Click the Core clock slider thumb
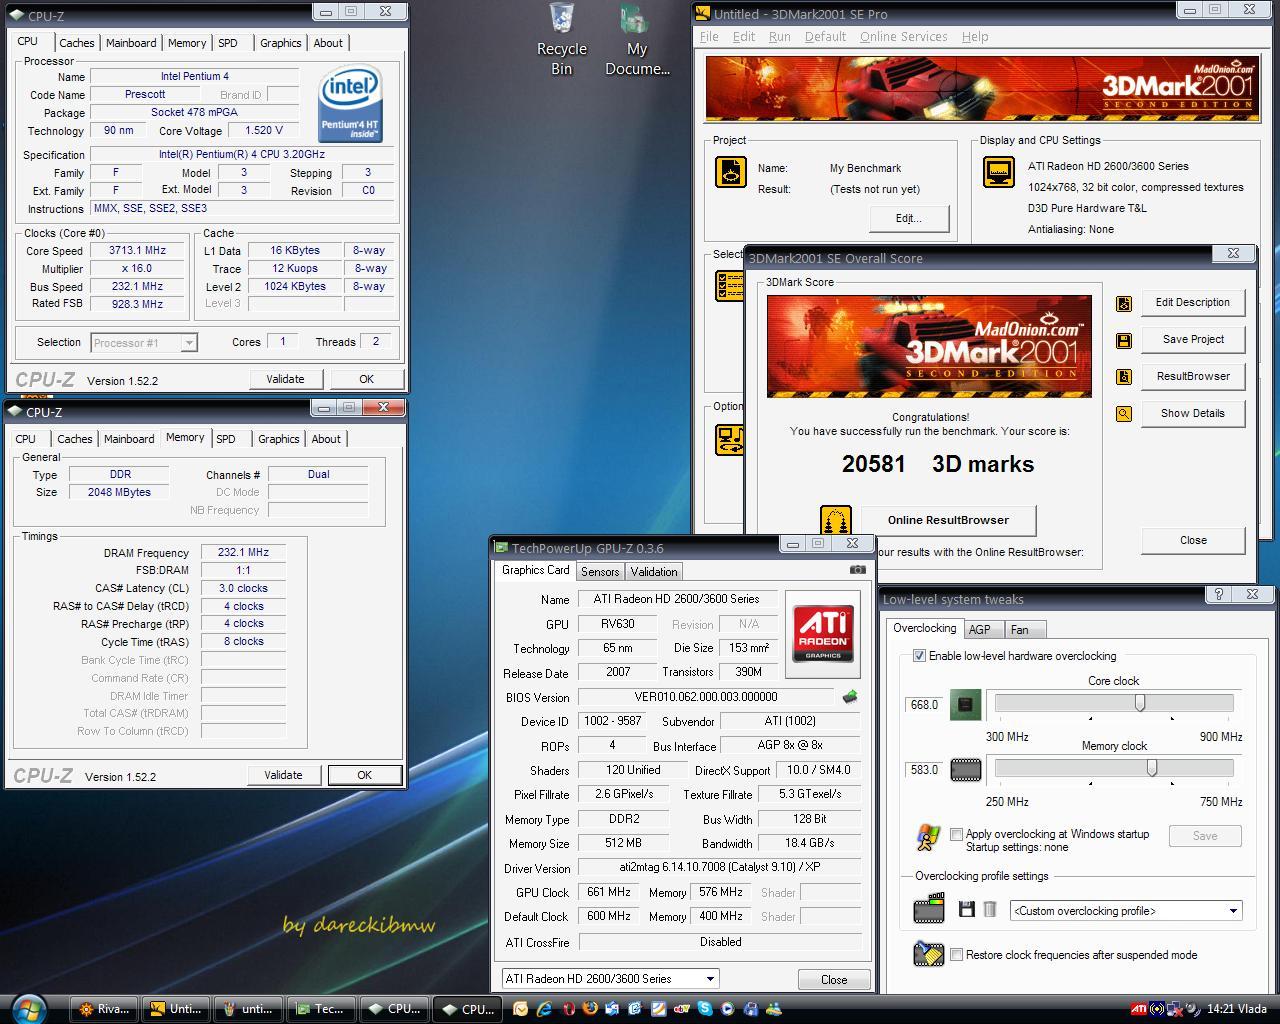 tap(1140, 704)
